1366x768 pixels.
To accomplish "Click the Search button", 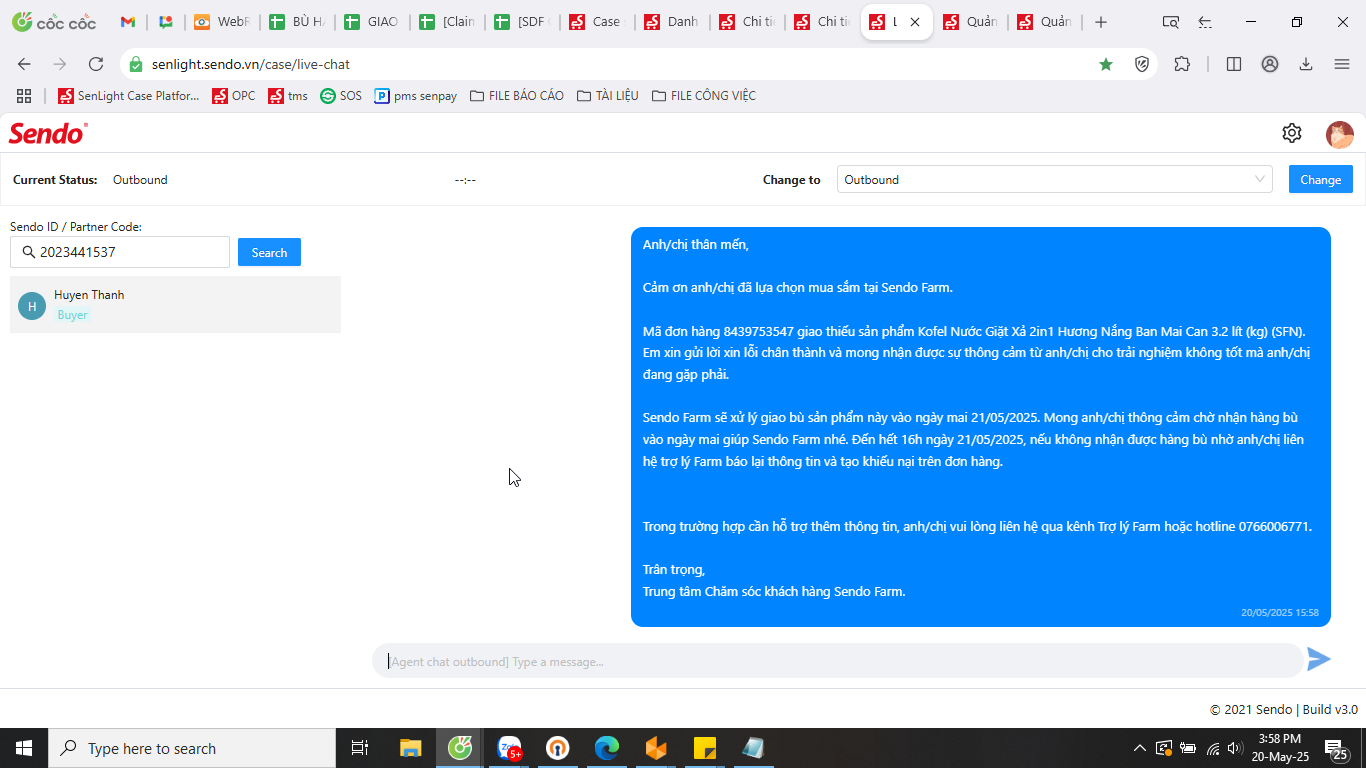I will coord(269,253).
